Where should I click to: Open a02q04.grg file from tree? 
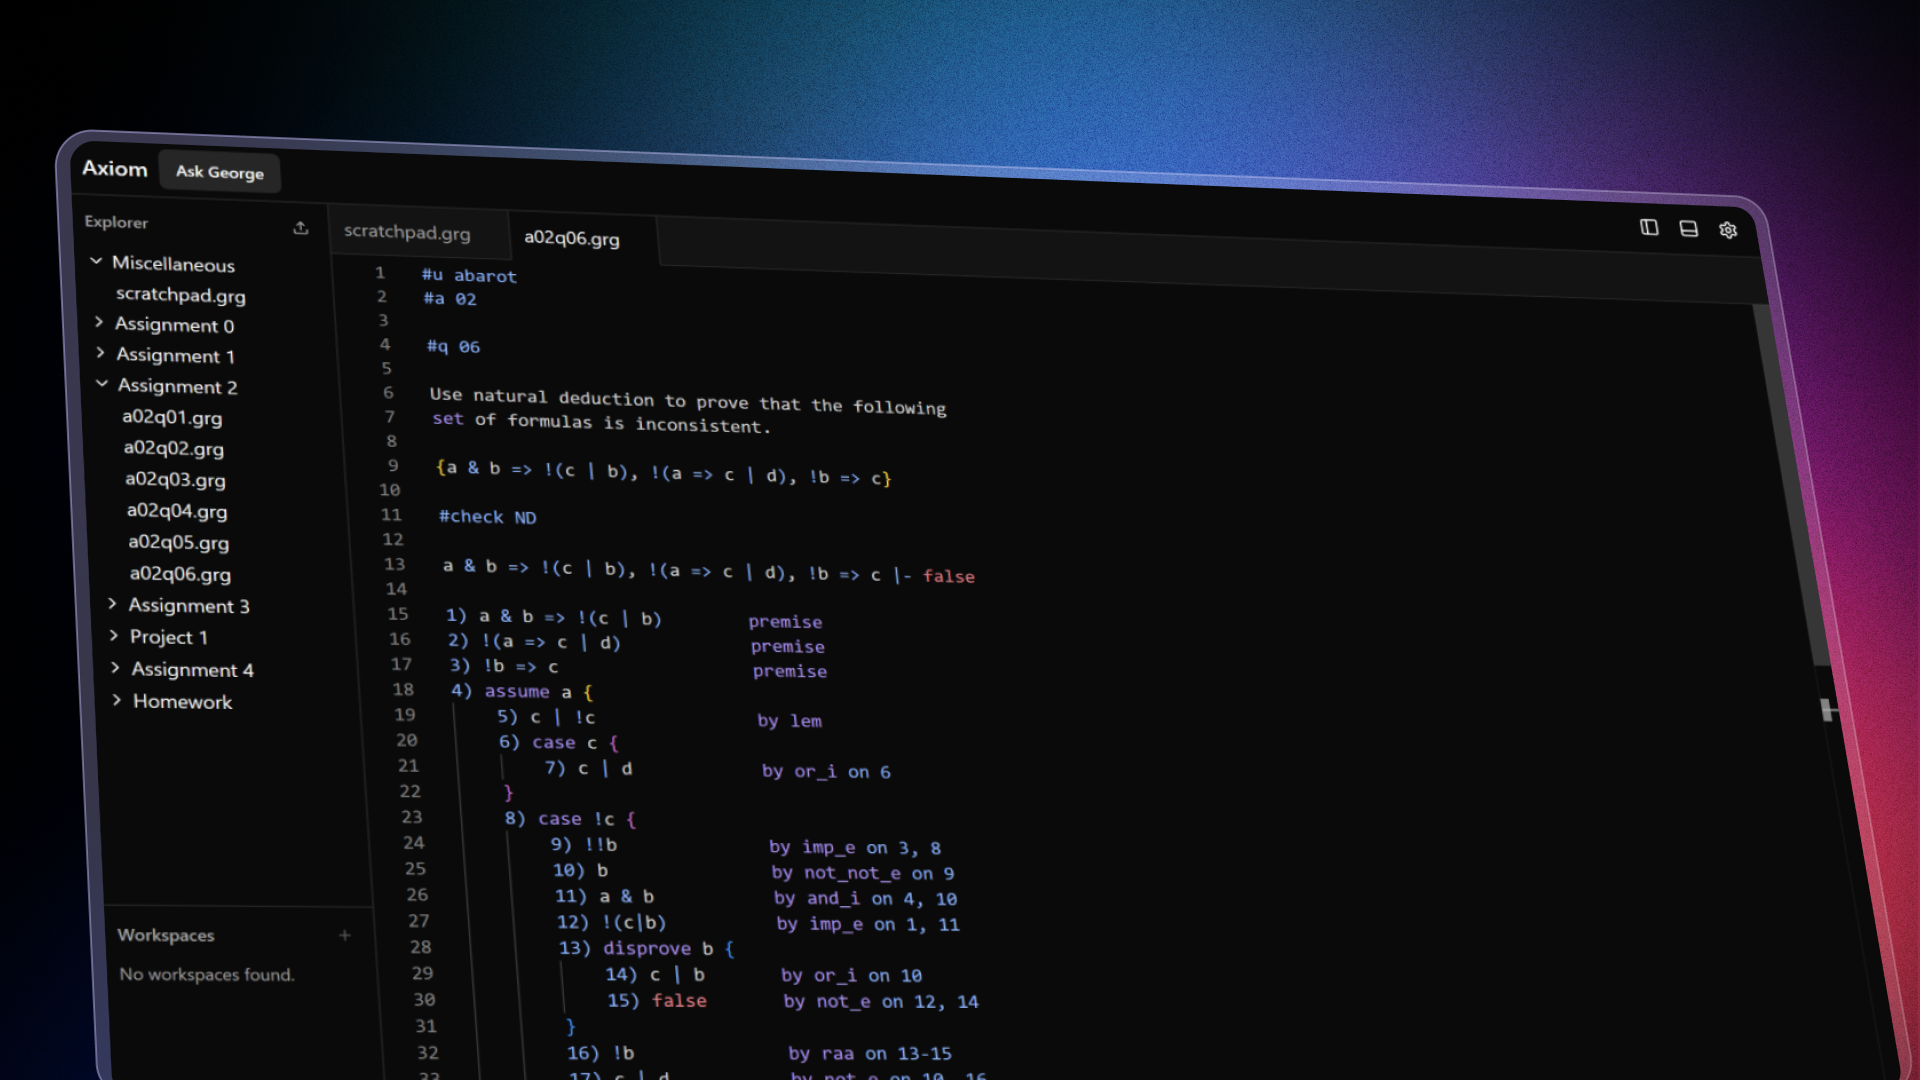(177, 511)
